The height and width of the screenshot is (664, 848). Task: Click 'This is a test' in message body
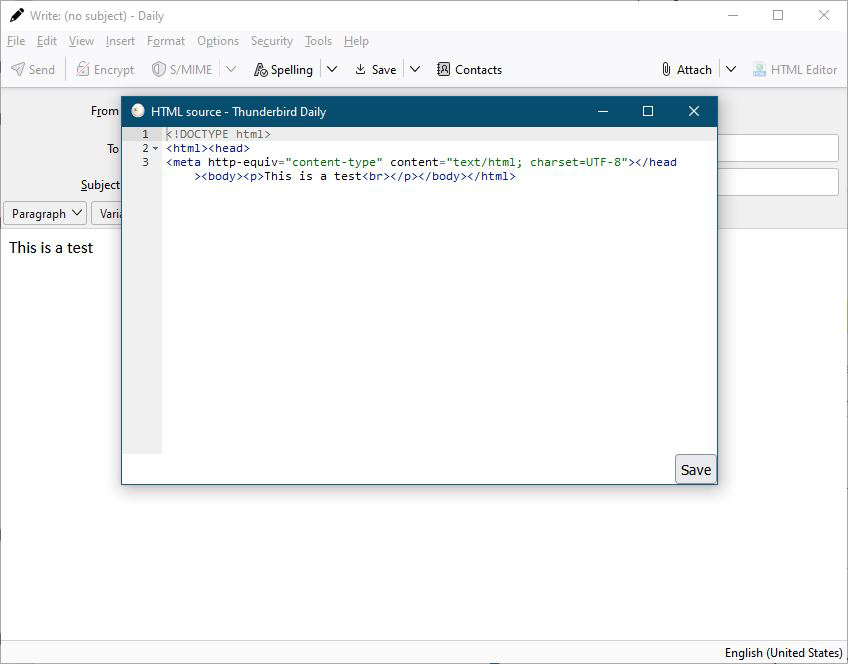coord(51,248)
